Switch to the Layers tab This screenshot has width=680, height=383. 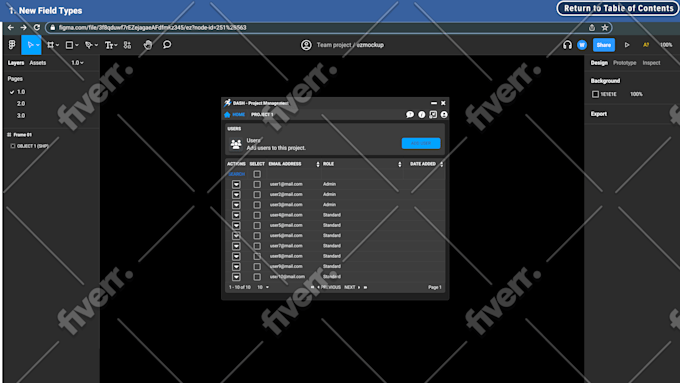pyautogui.click(x=16, y=63)
